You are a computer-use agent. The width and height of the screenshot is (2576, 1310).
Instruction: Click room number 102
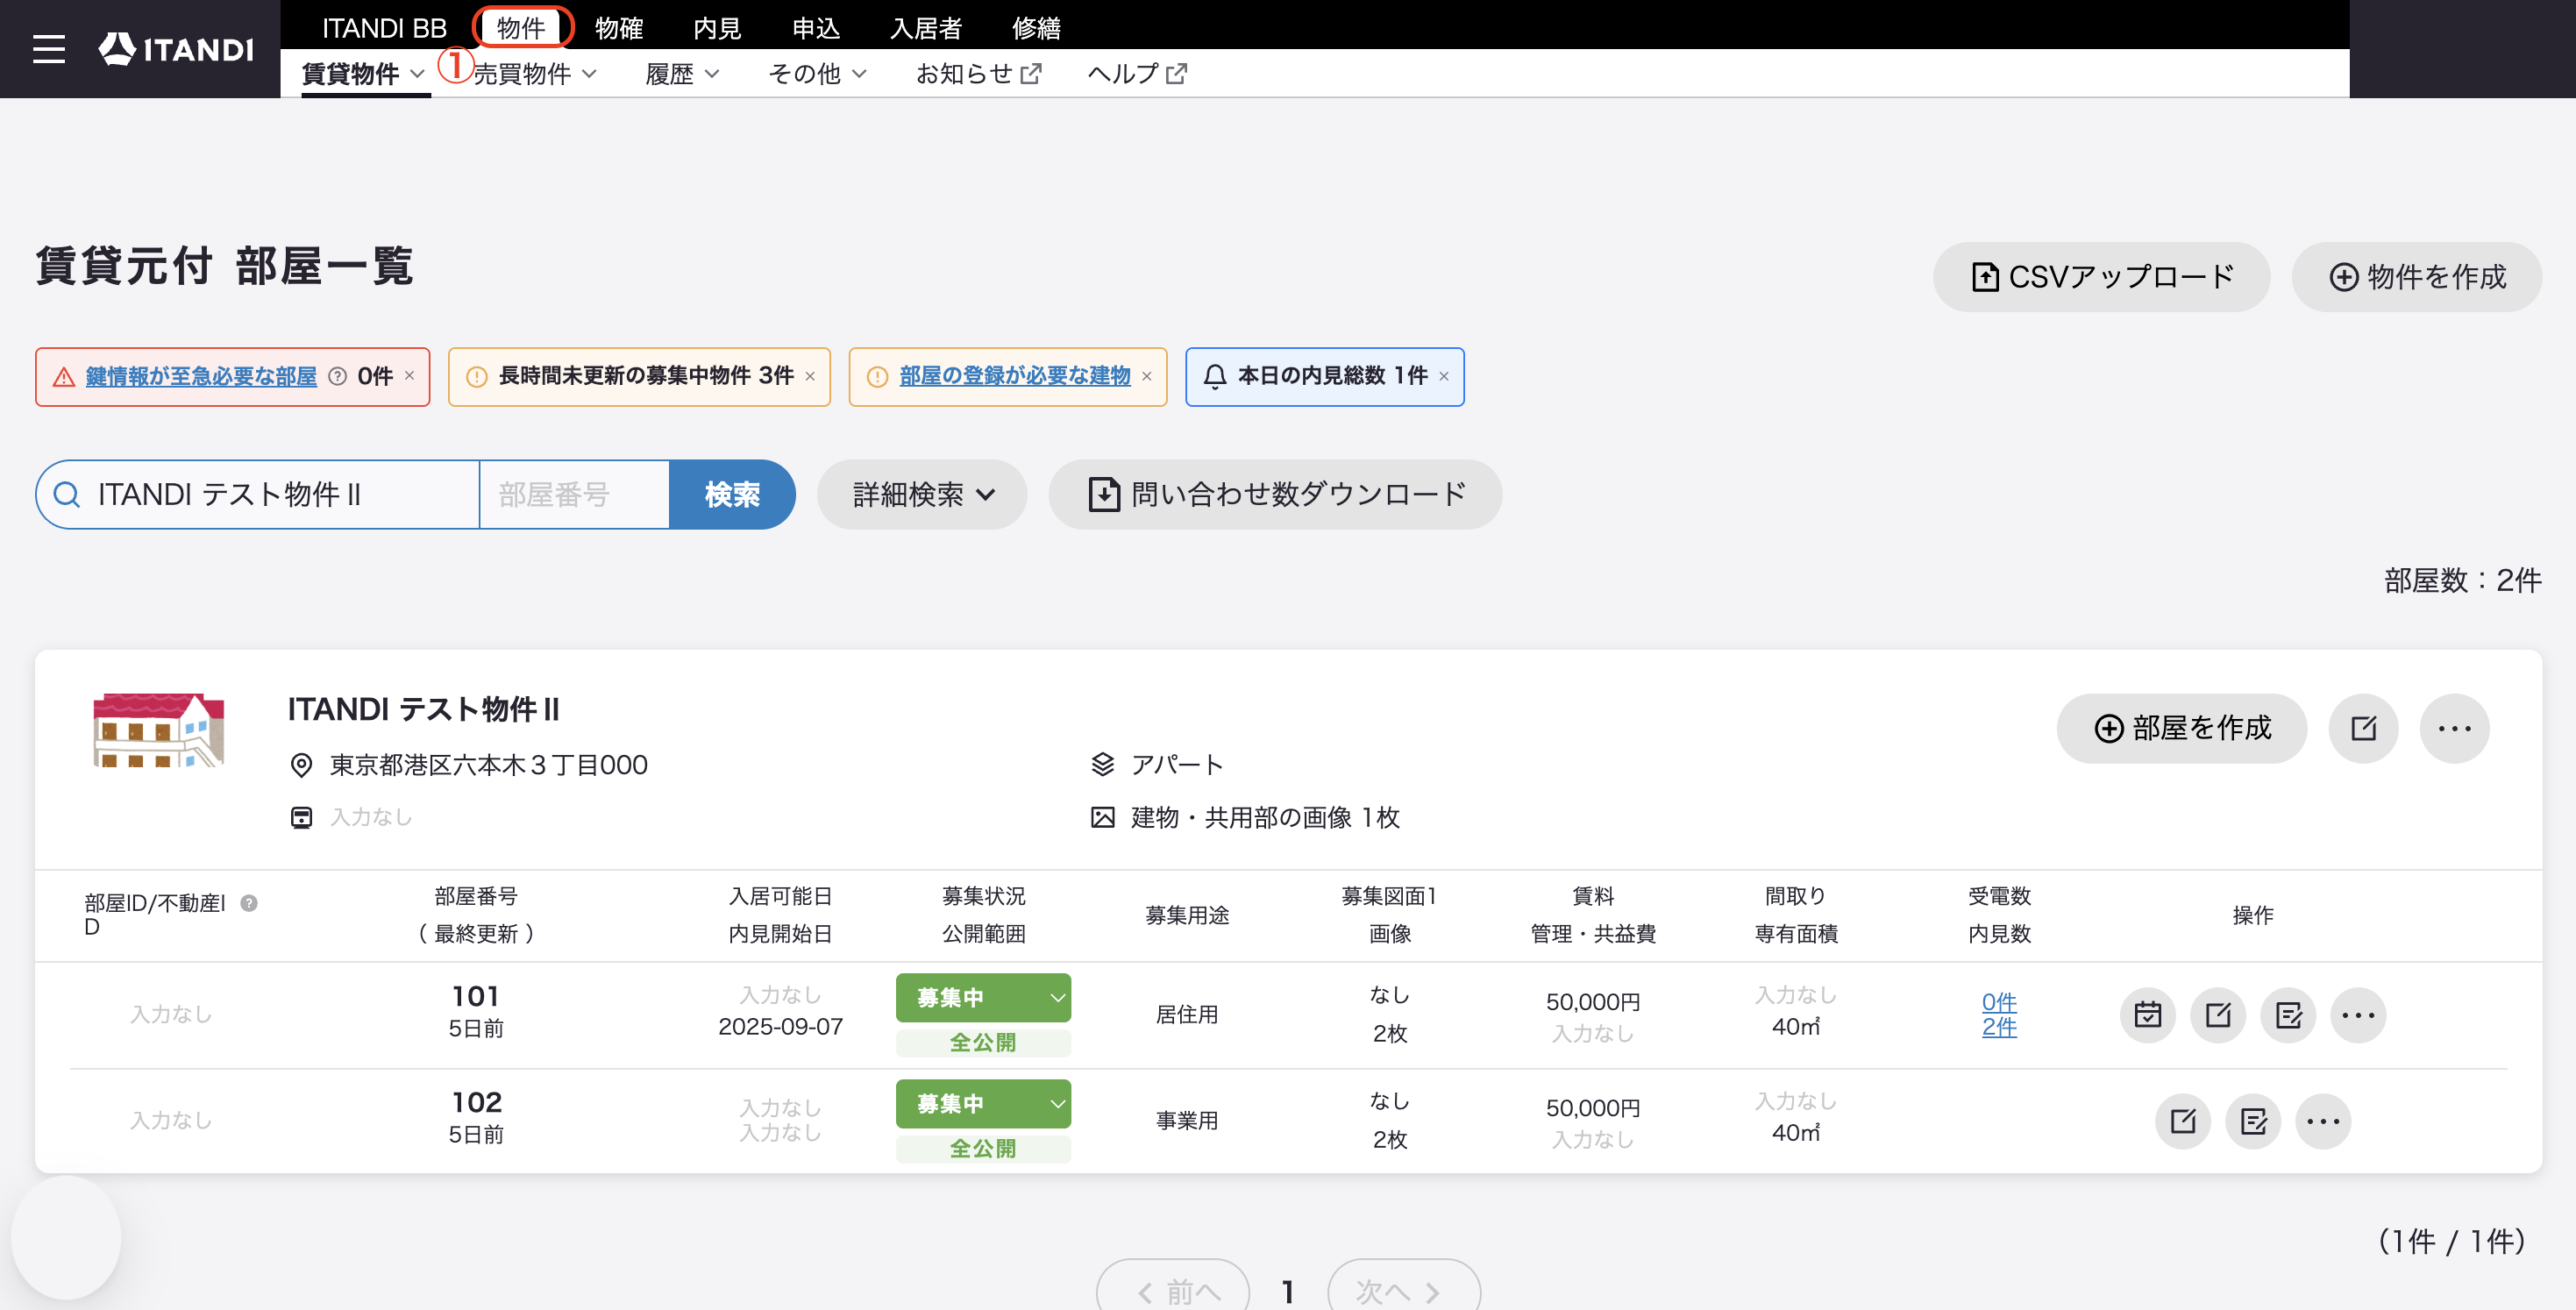click(476, 1102)
